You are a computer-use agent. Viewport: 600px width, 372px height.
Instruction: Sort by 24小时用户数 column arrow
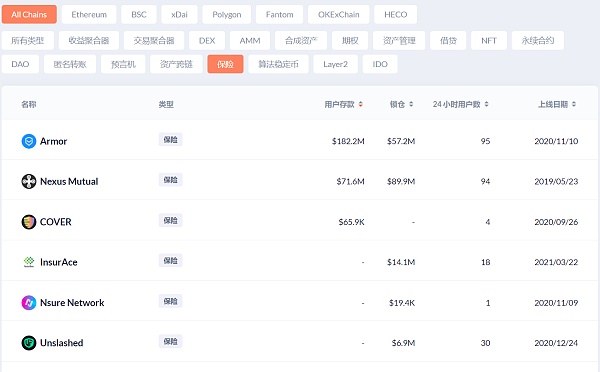(x=486, y=104)
